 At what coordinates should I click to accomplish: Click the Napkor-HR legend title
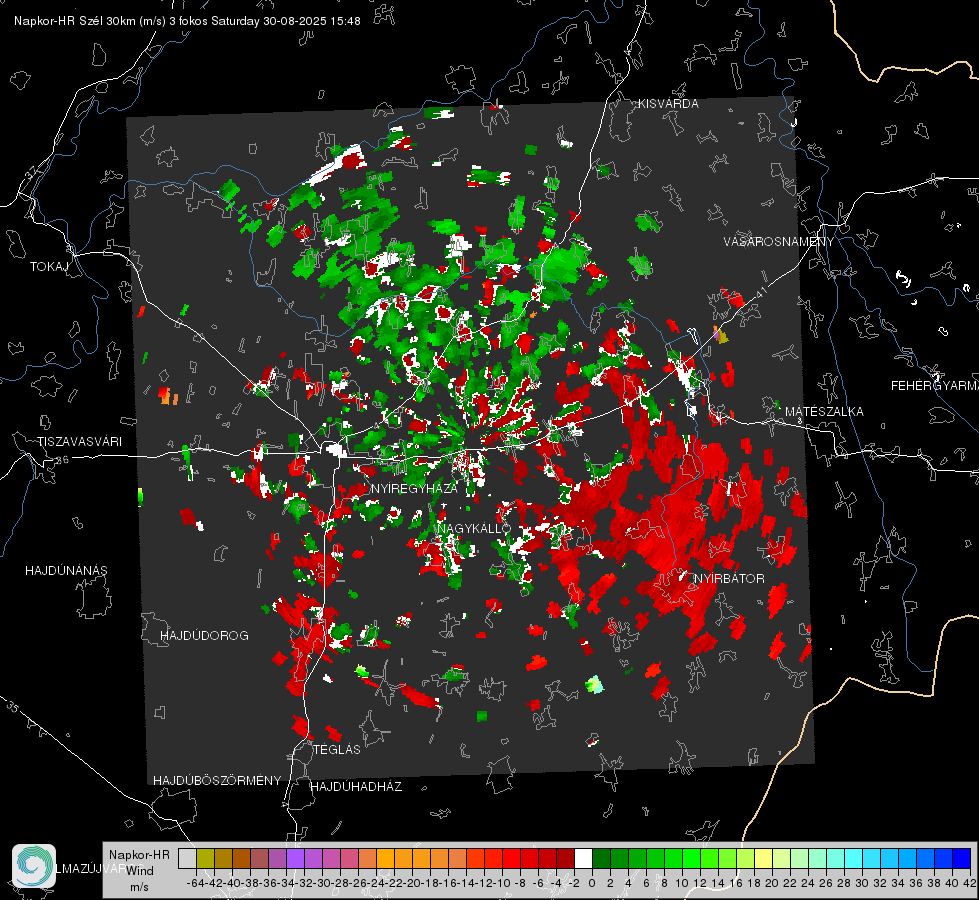[139, 854]
